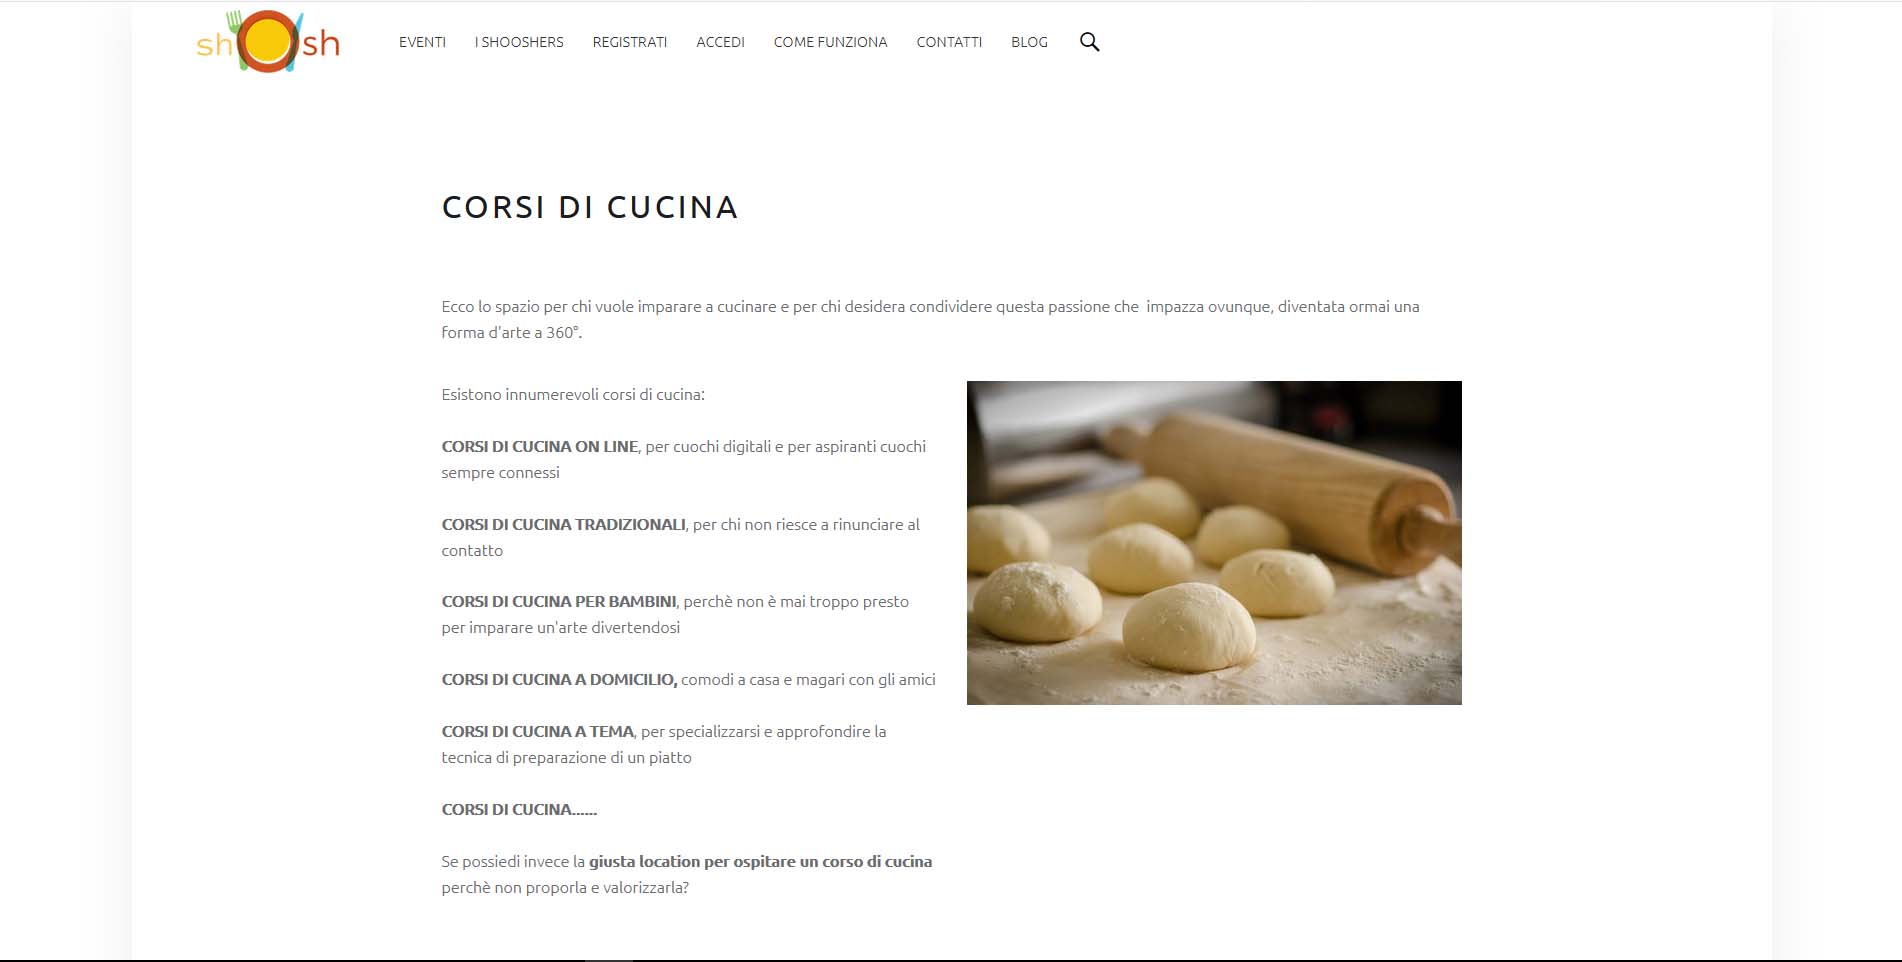Select CORSI DI CUCINA ON LINE text
1902x962 pixels.
pyautogui.click(x=540, y=447)
